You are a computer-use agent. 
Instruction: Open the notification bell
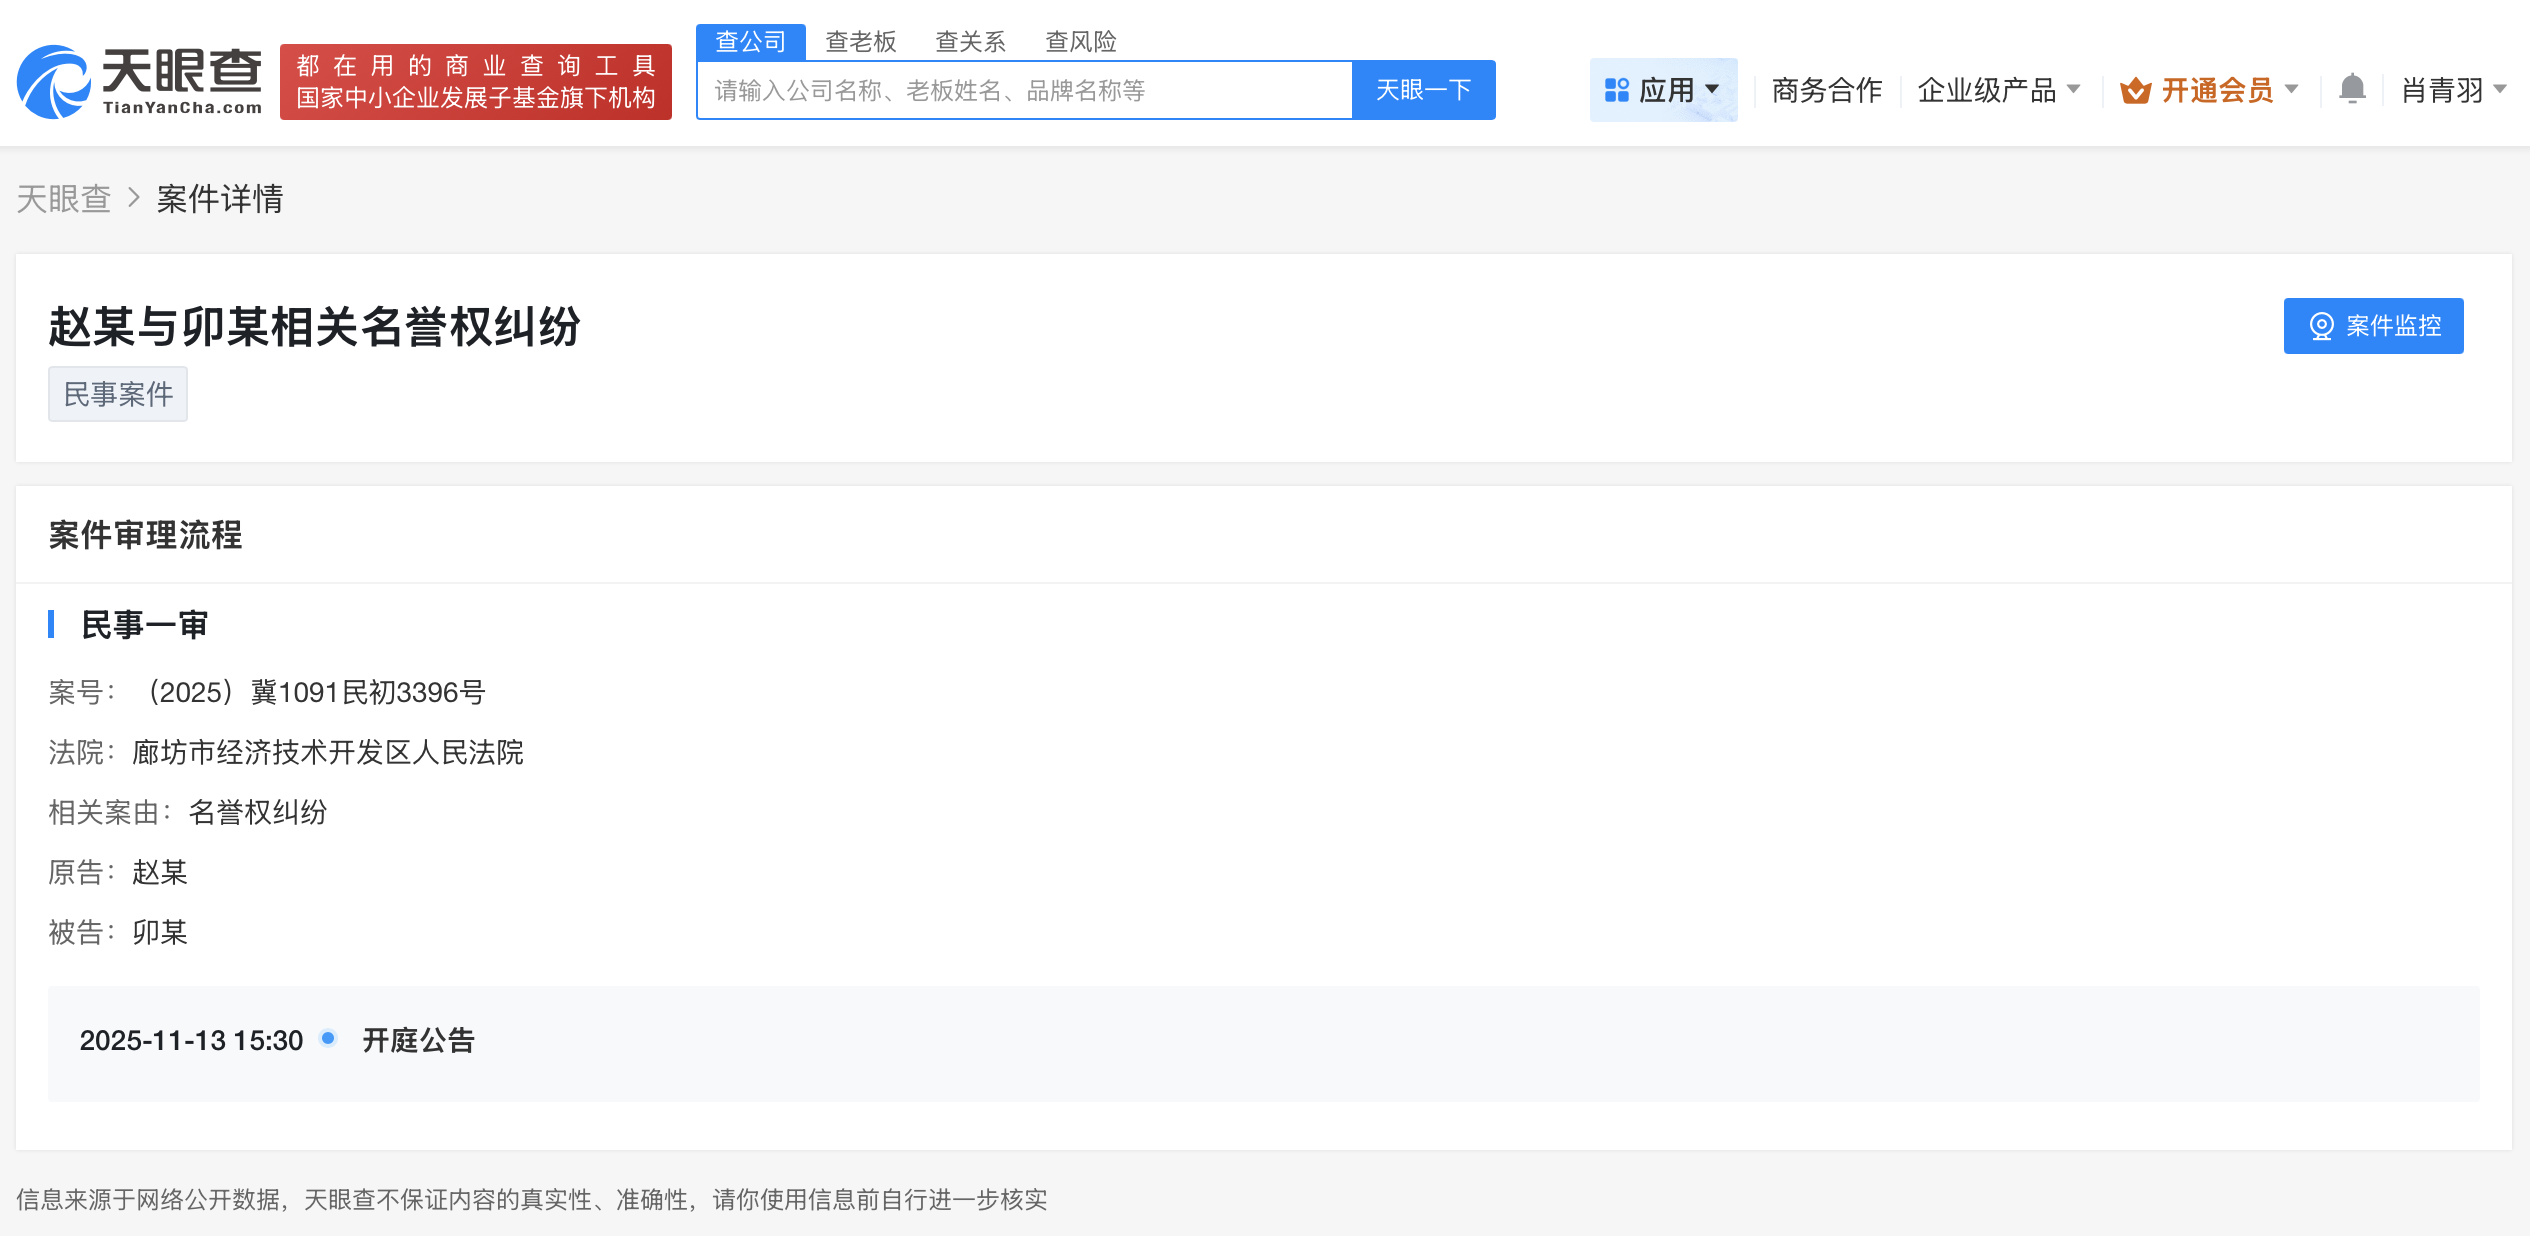point(2352,89)
